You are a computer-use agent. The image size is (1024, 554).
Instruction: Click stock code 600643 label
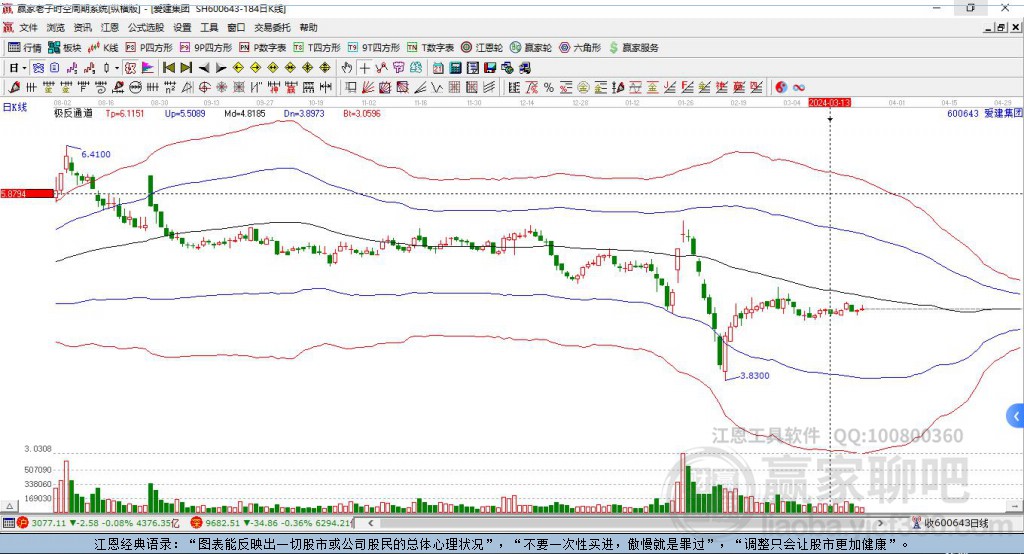(963, 114)
